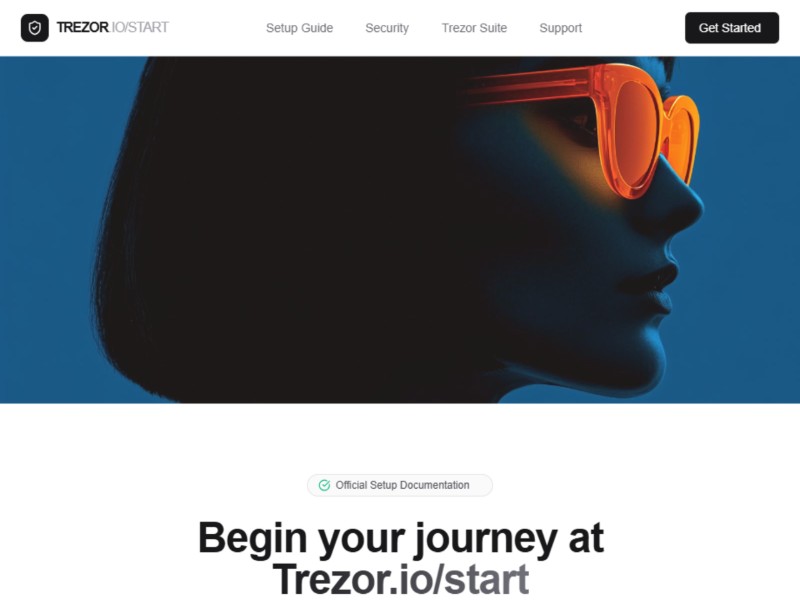Open the Trezor Suite nav link
This screenshot has height=600, width=800.
pos(474,28)
